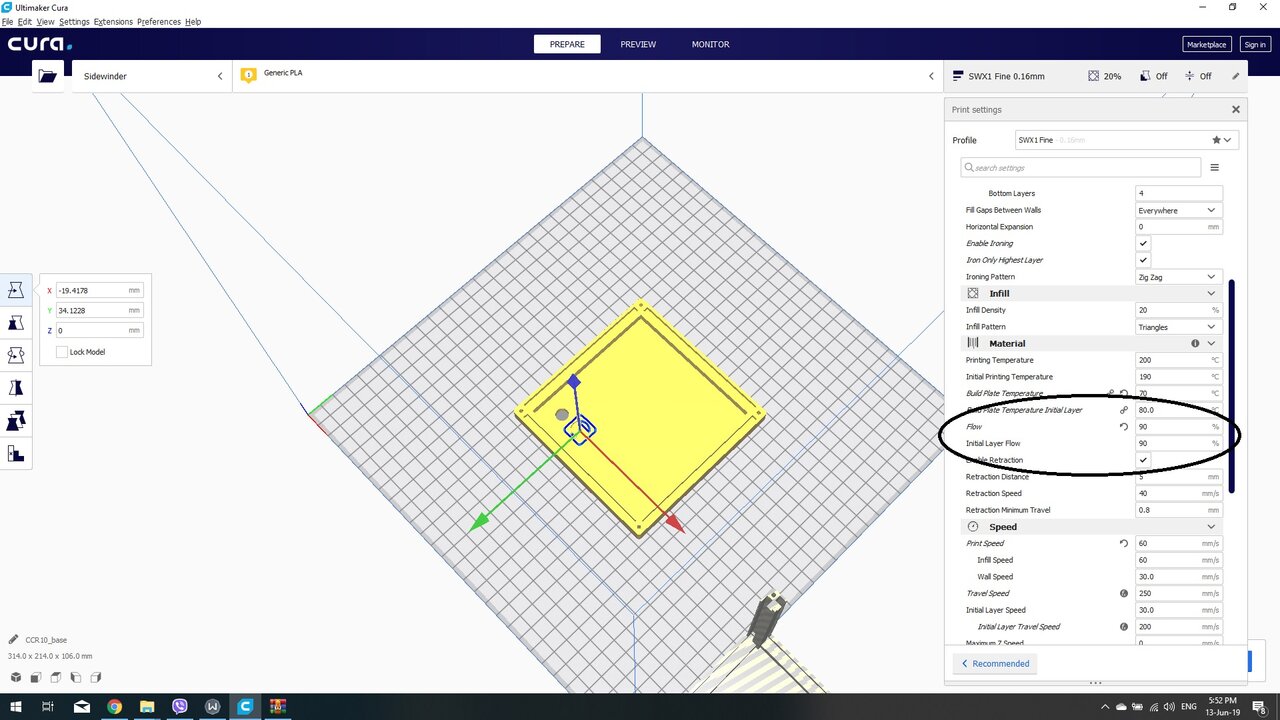The width and height of the screenshot is (1280, 720).
Task: Open Per Model Settings tool
Action: [x=16, y=422]
